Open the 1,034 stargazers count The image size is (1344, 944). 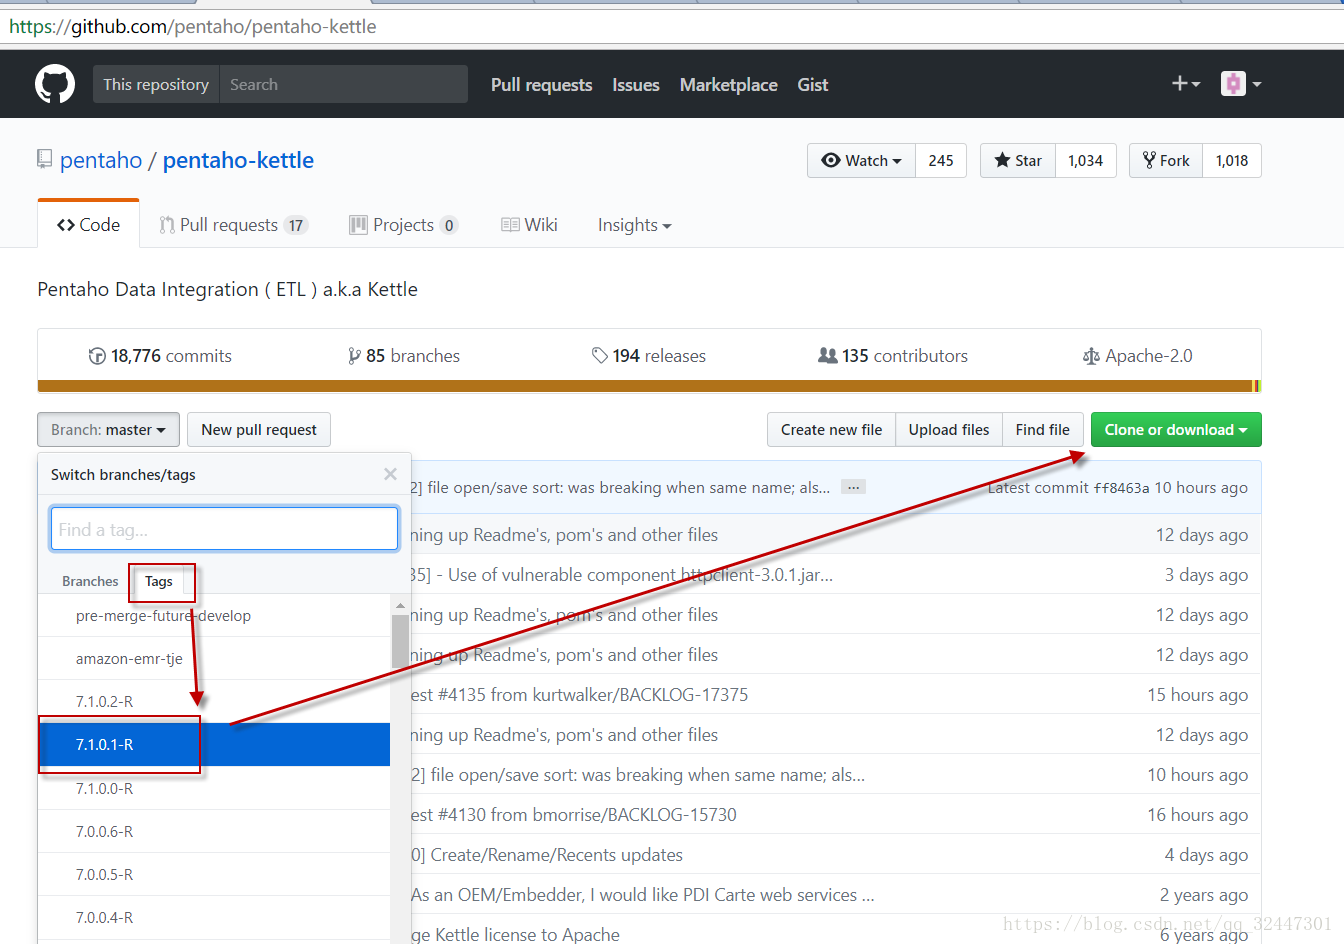pos(1085,160)
